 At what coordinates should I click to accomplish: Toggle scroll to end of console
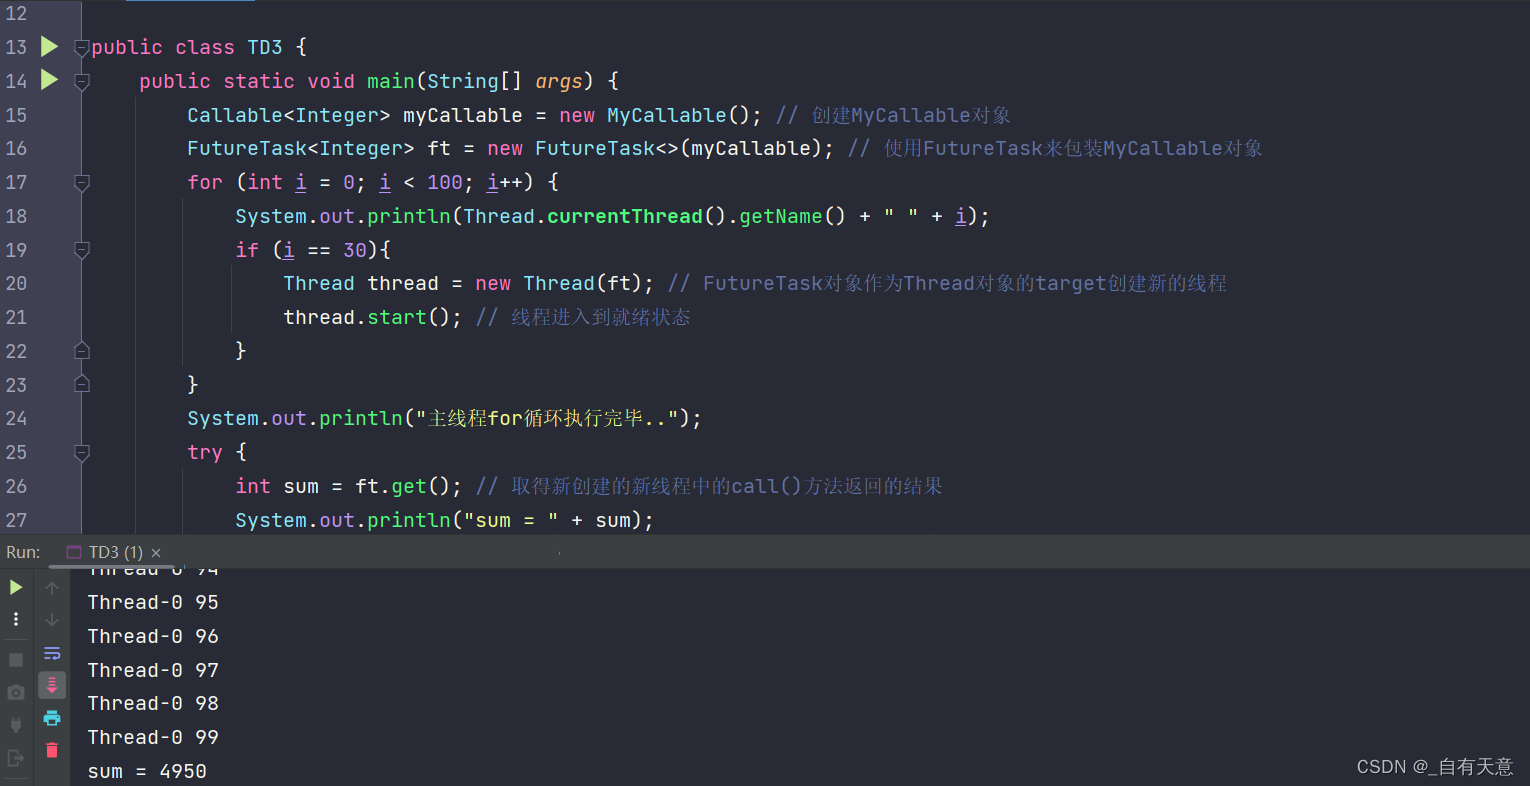point(52,685)
